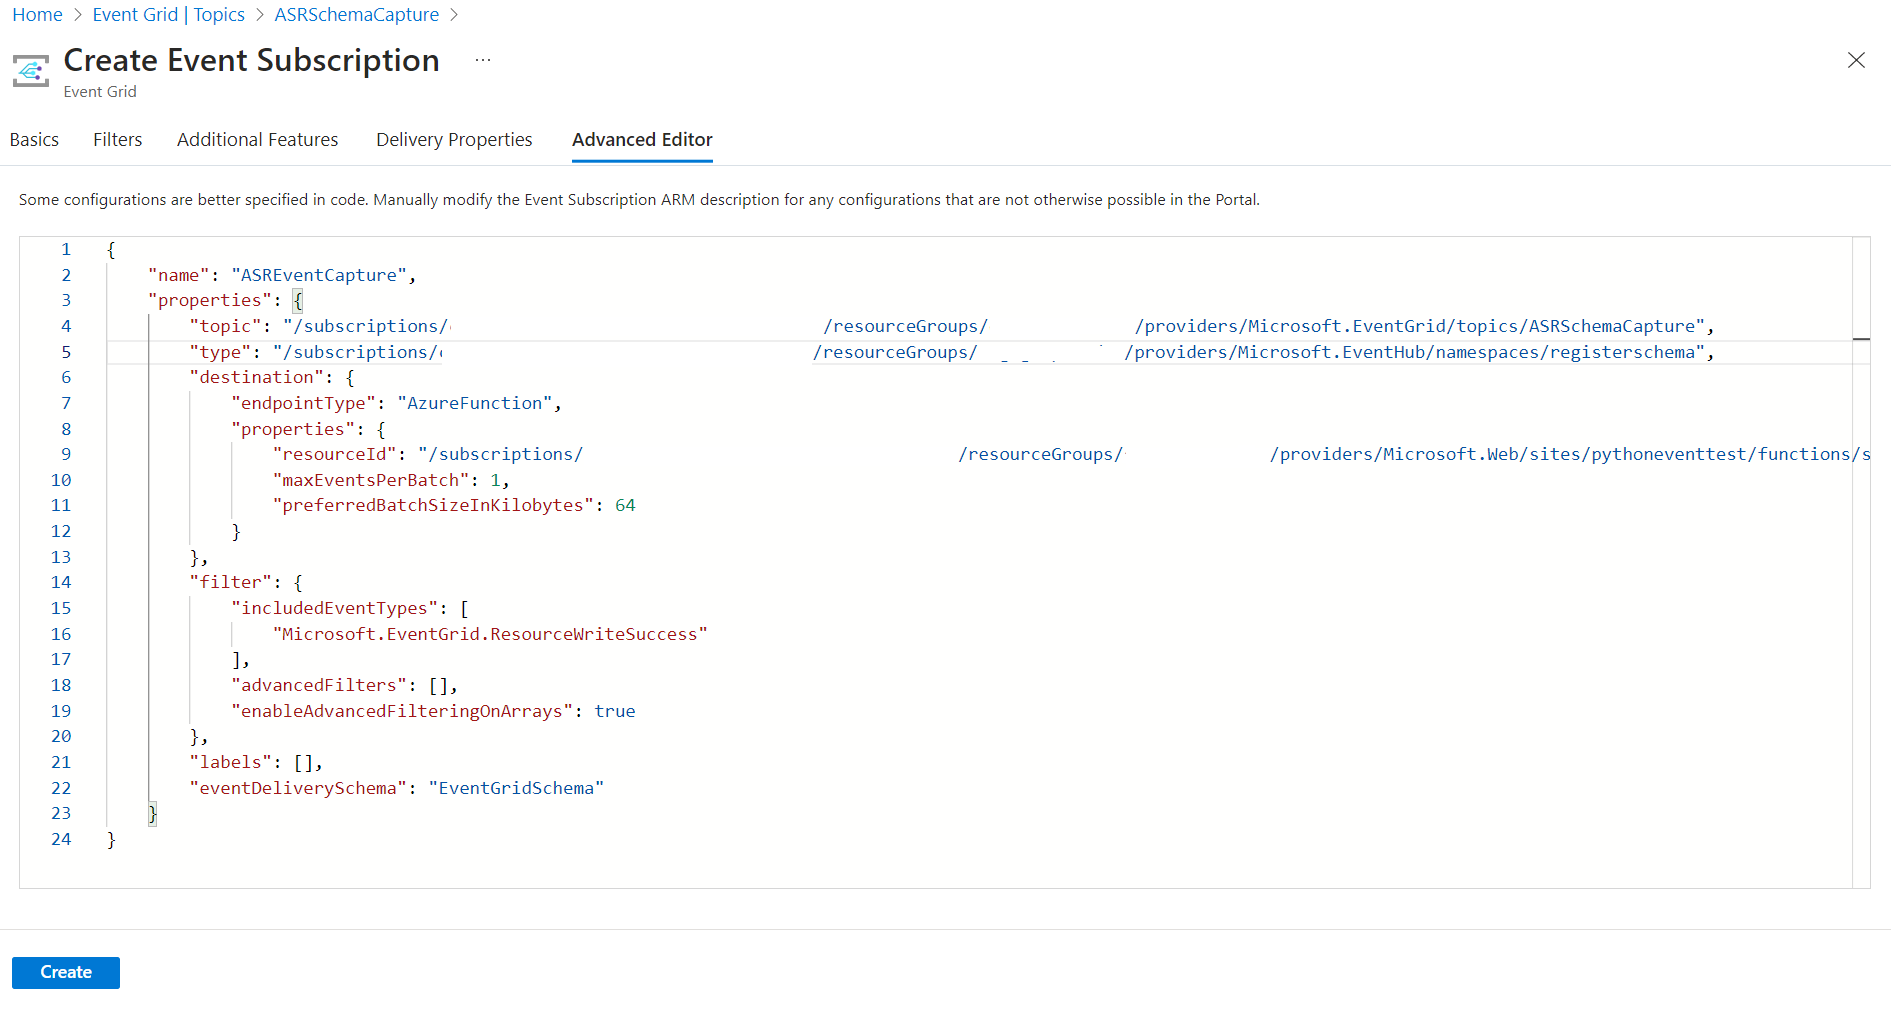Select the preferredBatchSizeInKilobytes value 64

626,505
